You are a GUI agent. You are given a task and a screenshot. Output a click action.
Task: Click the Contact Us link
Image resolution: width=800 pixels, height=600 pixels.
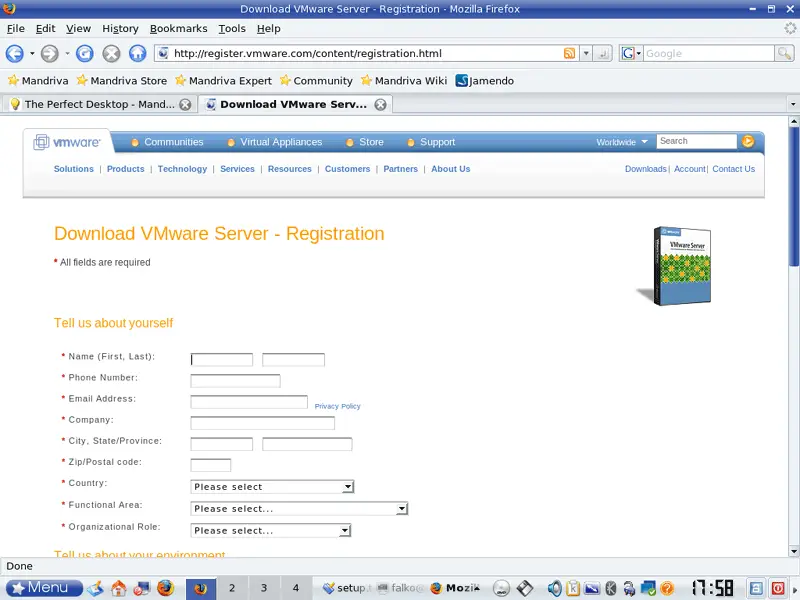click(733, 169)
